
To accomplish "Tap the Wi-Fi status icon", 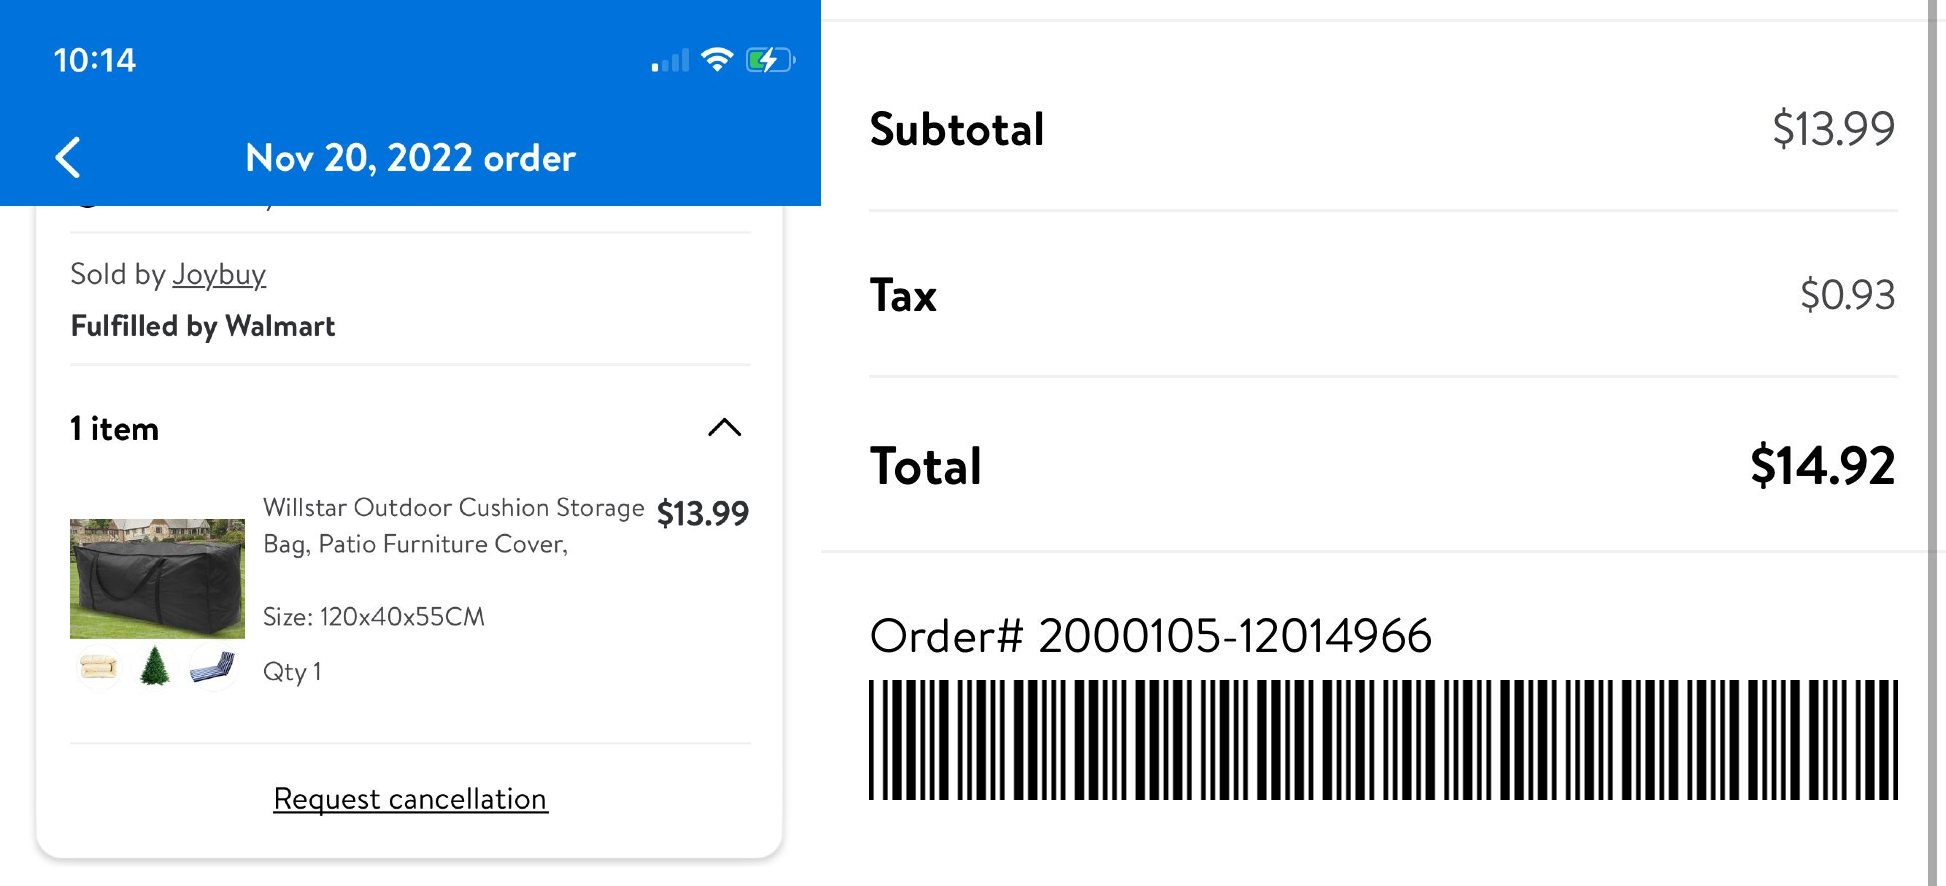I will [717, 60].
